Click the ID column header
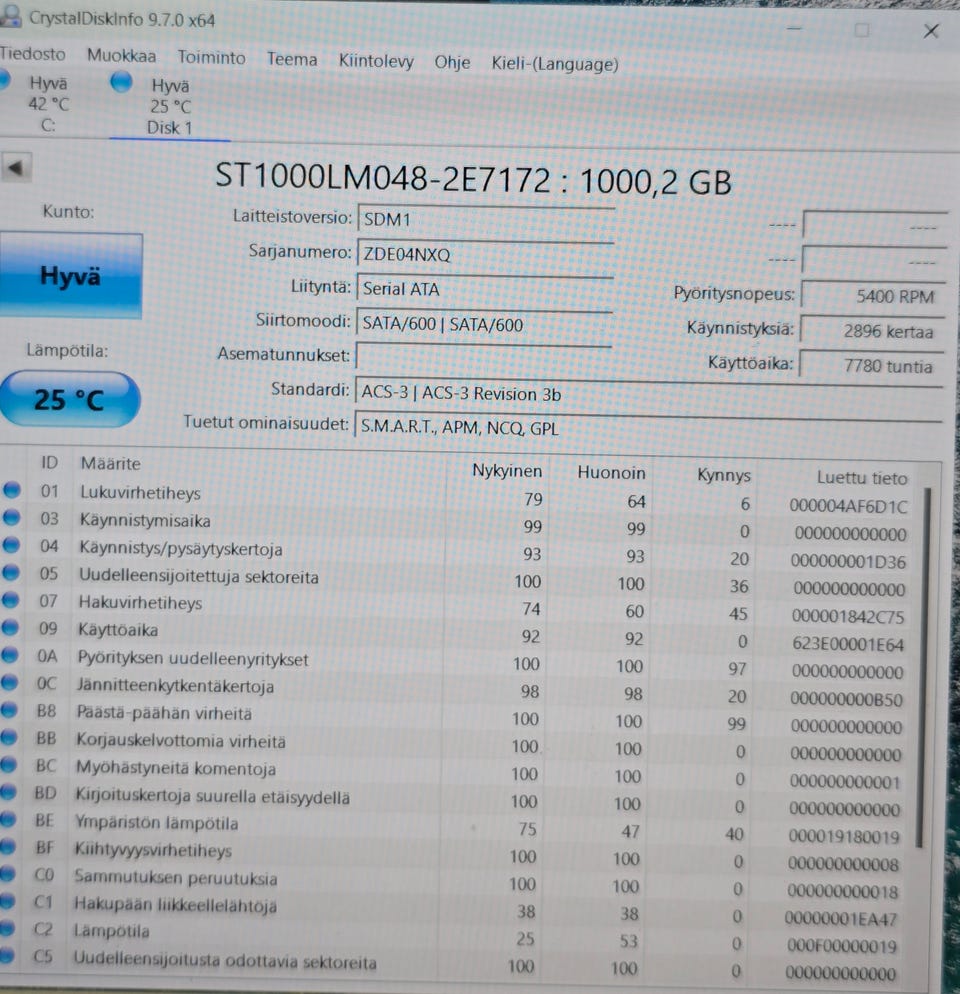 click(49, 463)
